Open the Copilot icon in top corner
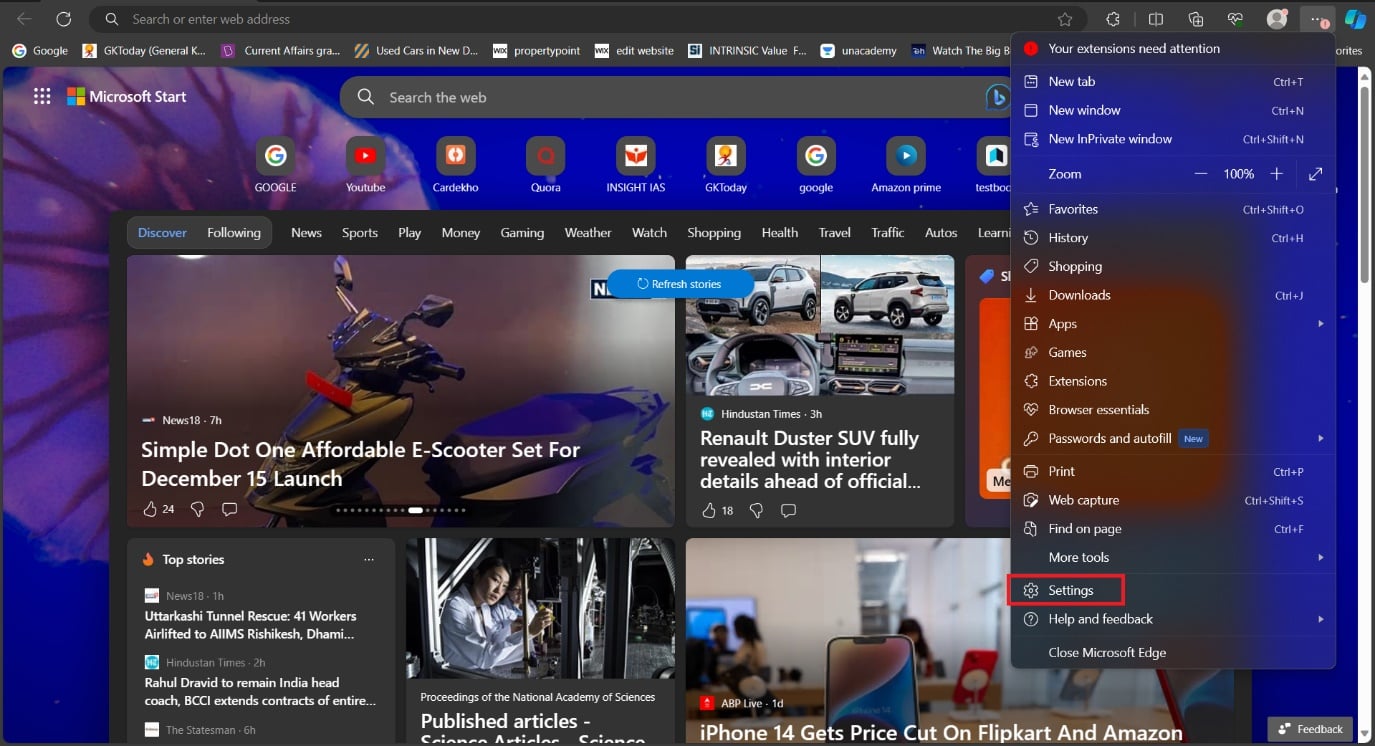The image size is (1375, 746). click(1355, 19)
